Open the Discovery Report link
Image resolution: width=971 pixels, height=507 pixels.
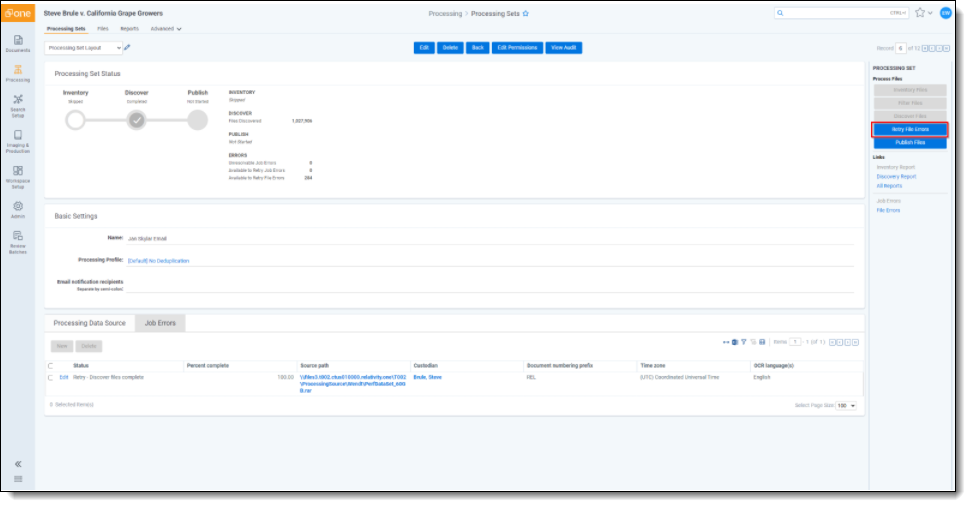[x=896, y=176]
